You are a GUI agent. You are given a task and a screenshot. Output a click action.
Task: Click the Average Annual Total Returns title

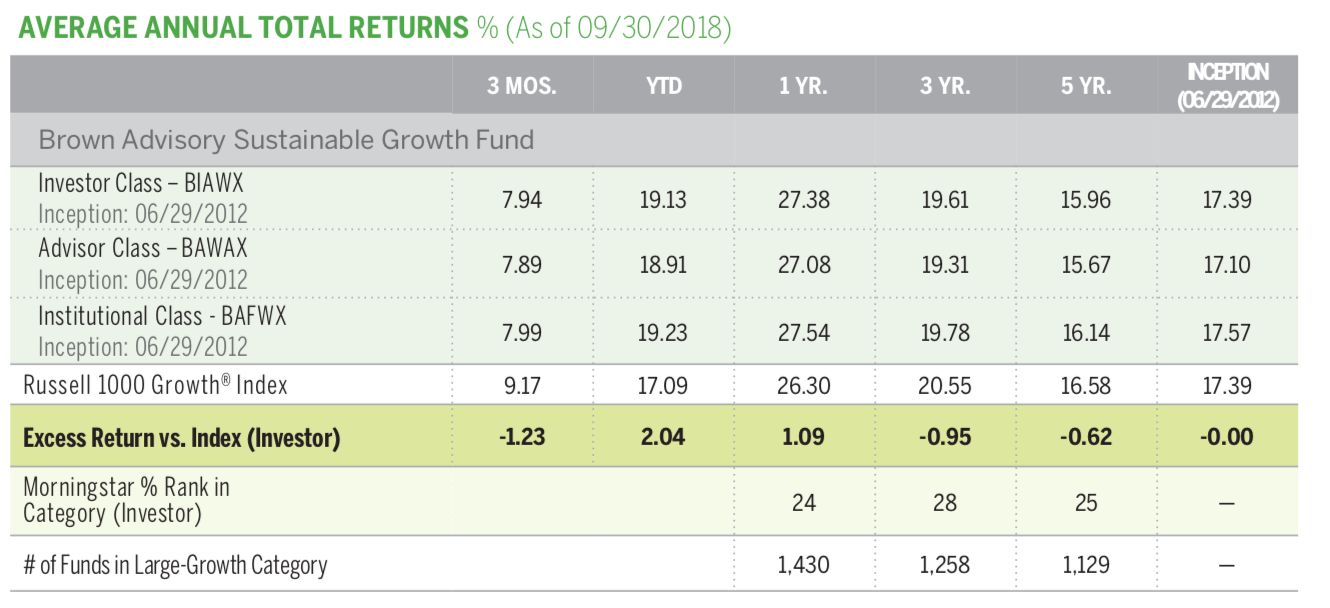pyautogui.click(x=240, y=27)
